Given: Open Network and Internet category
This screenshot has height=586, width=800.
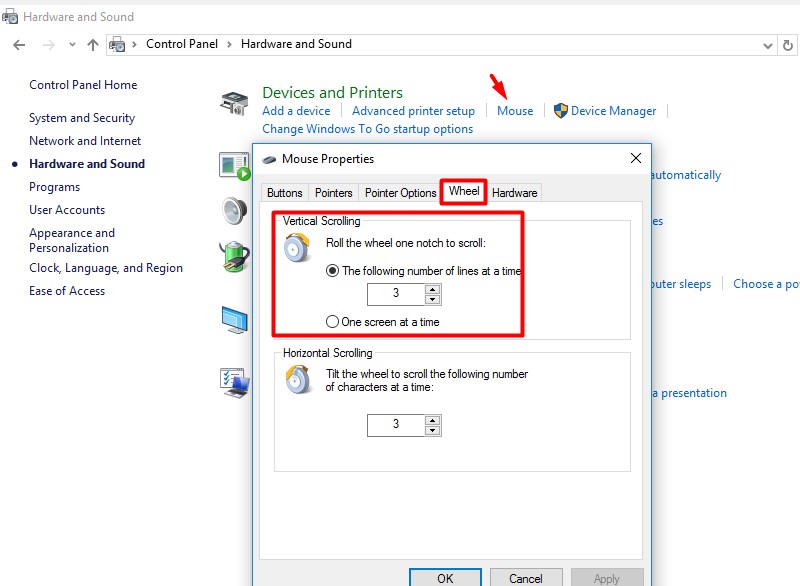Looking at the screenshot, I should pos(85,141).
